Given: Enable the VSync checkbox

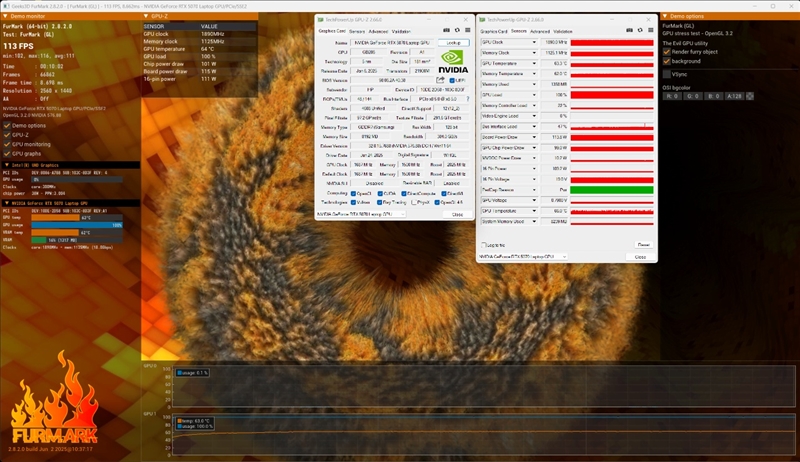Looking at the screenshot, I should tap(667, 73).
